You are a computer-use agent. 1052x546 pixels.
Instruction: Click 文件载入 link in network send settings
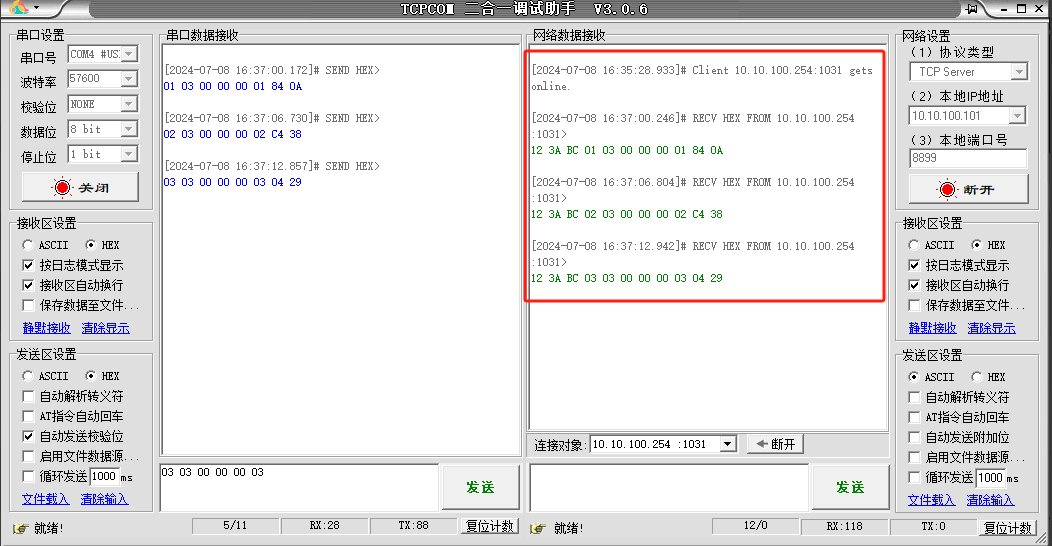[x=931, y=500]
